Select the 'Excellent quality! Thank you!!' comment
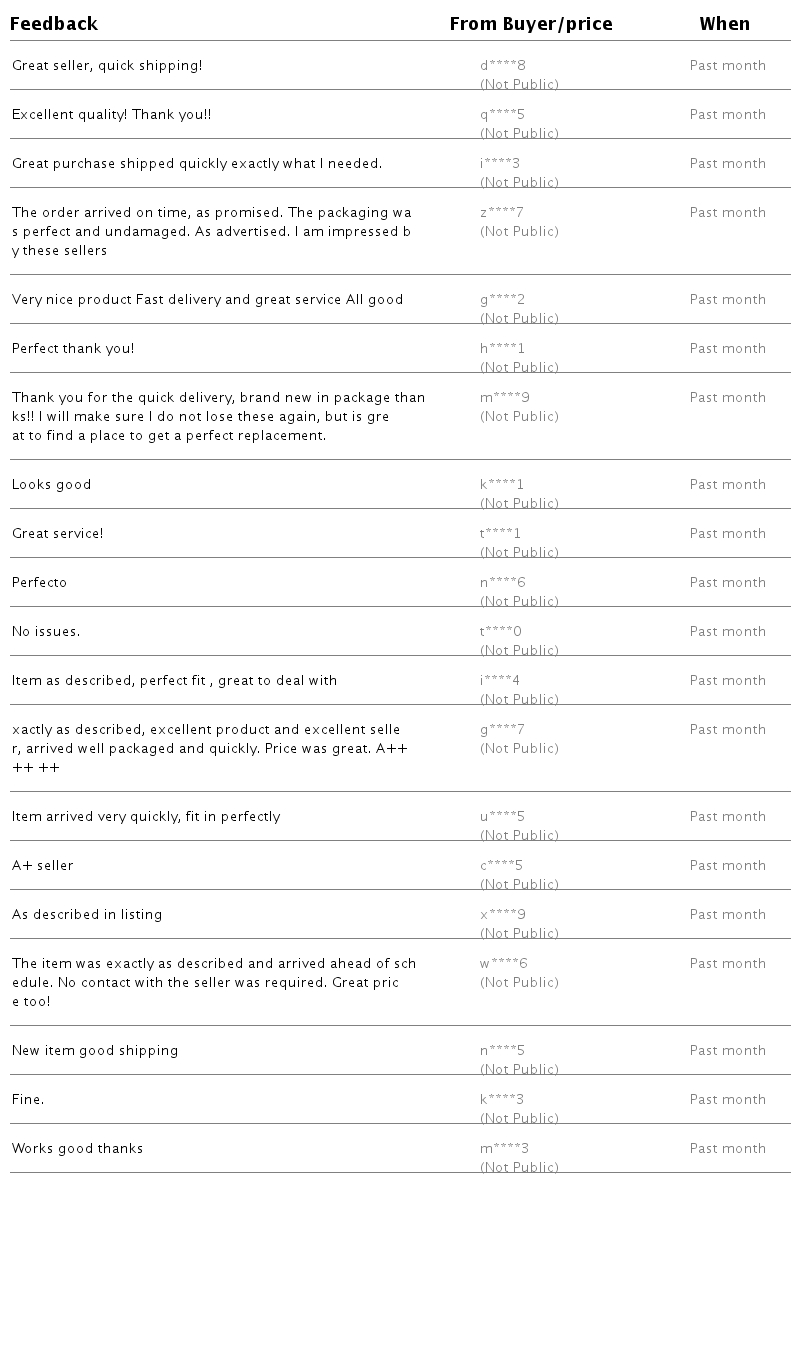The width and height of the screenshot is (800, 1368). tap(112, 115)
